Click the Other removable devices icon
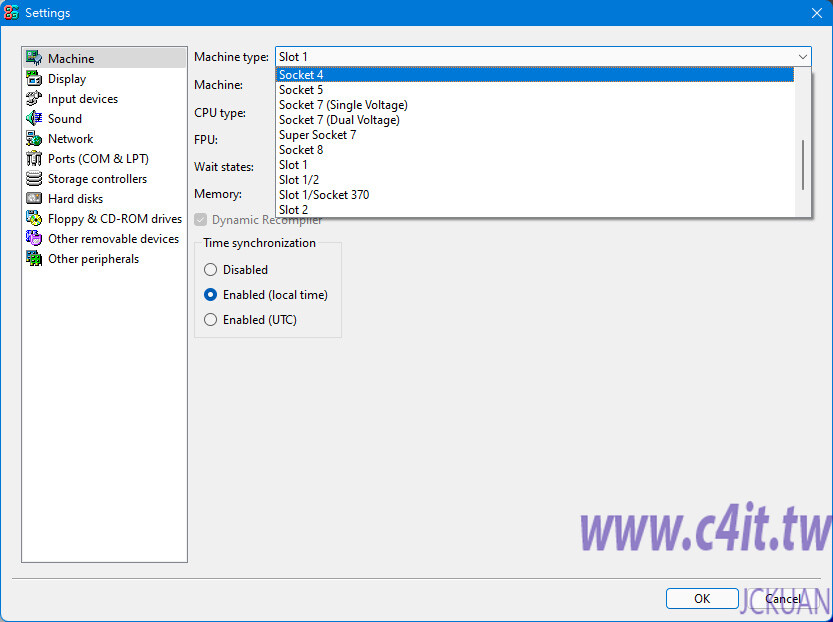The width and height of the screenshot is (833, 622). click(x=34, y=238)
